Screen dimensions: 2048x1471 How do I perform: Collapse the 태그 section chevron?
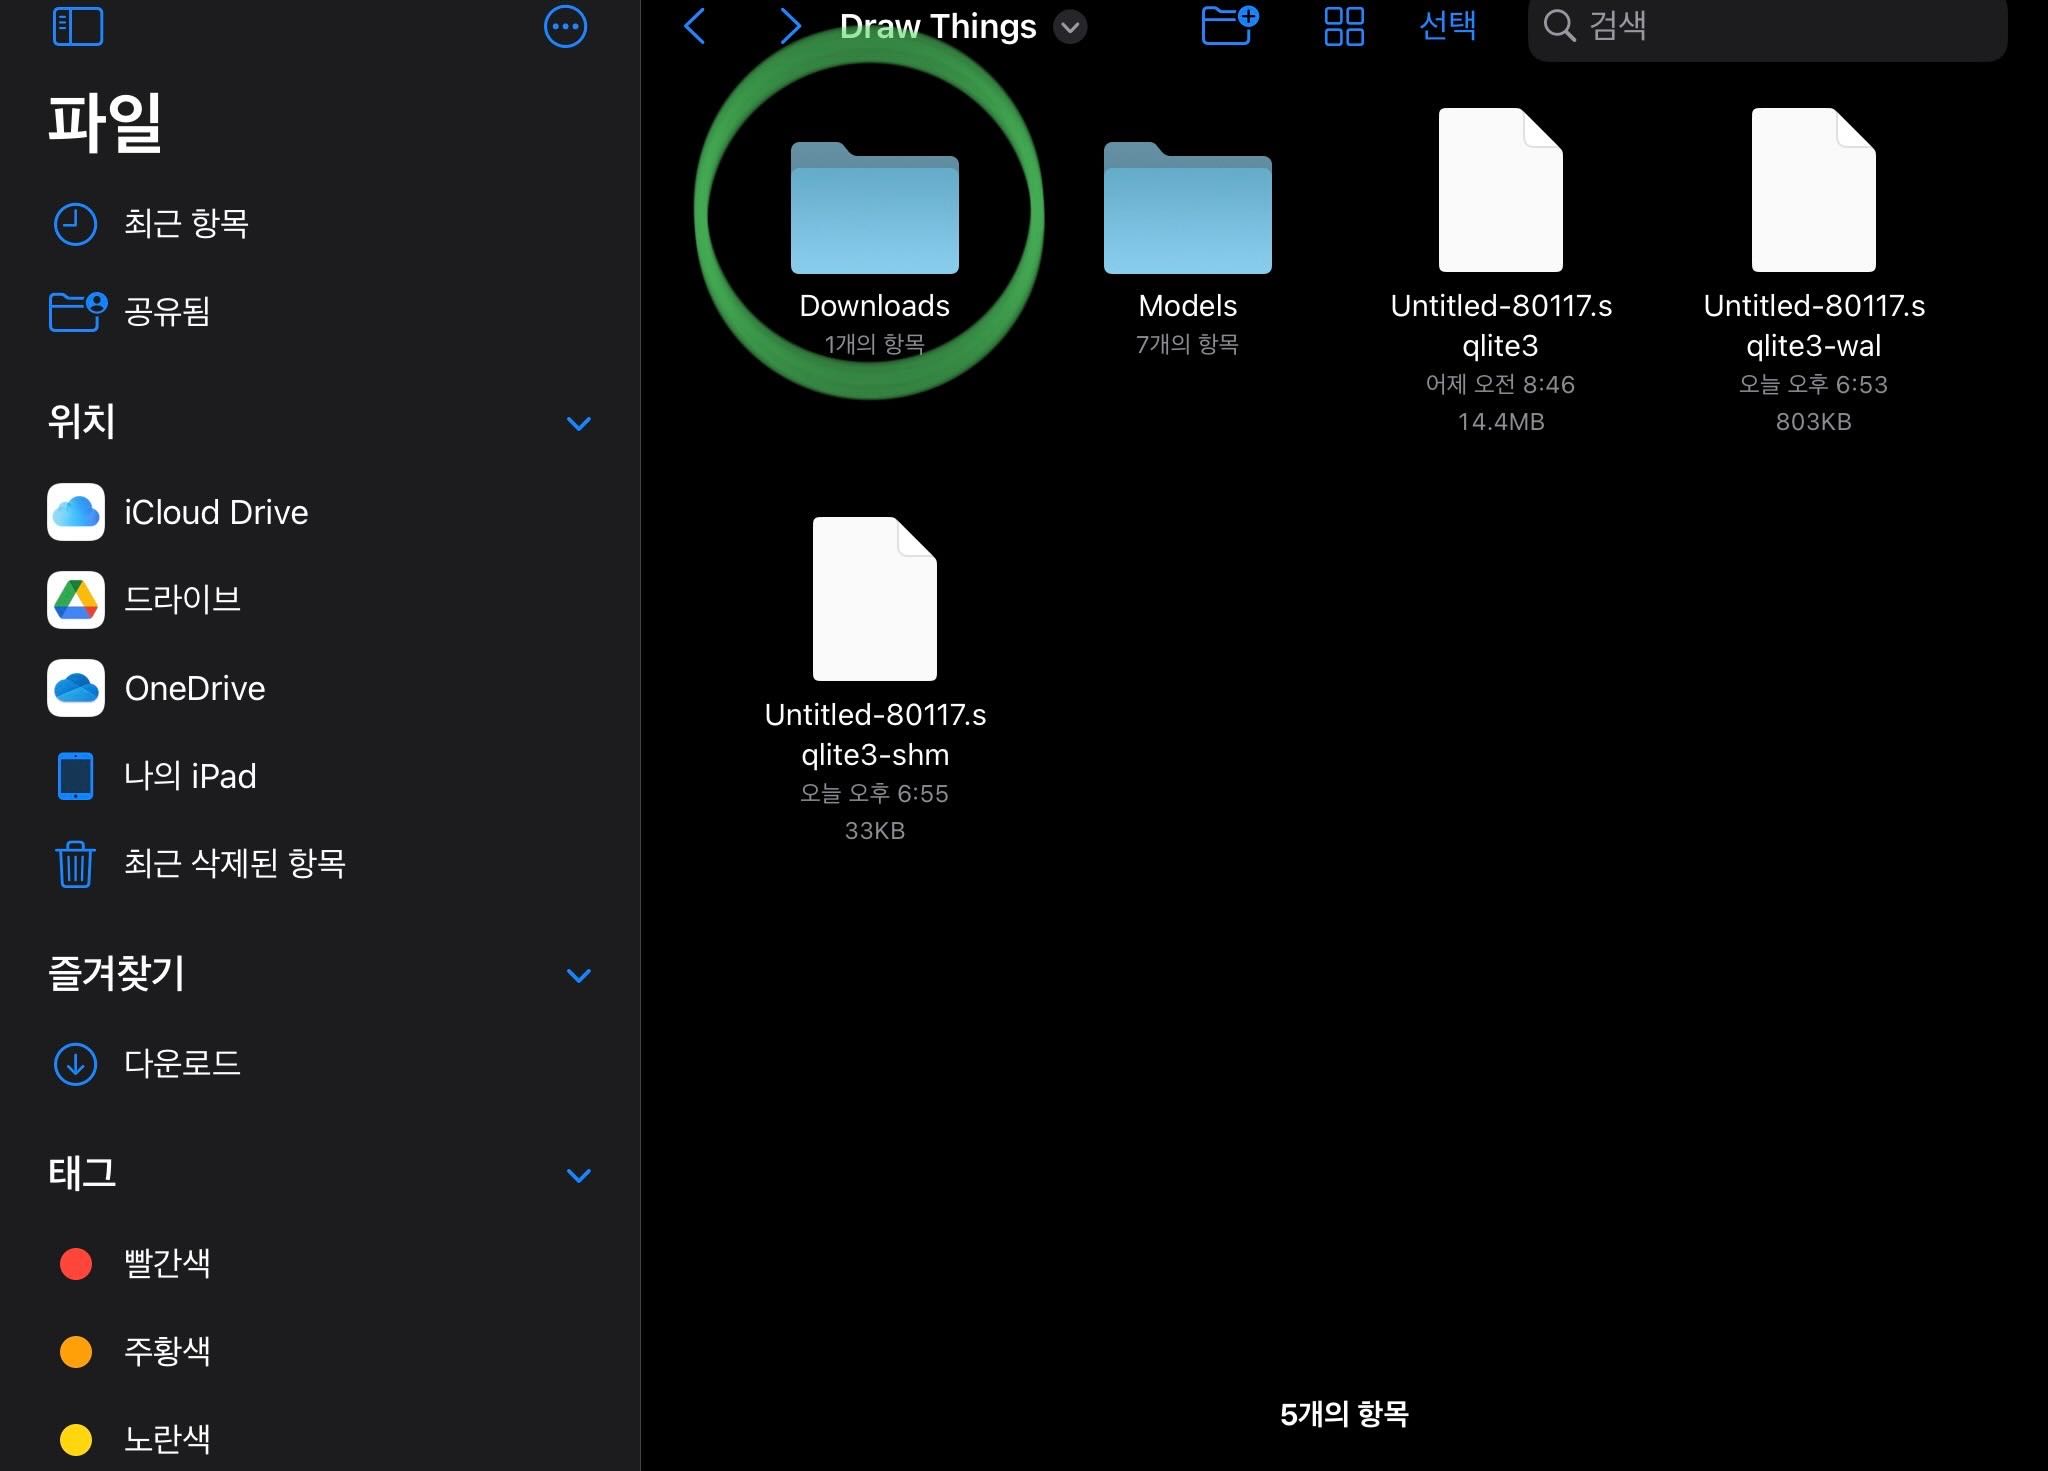(578, 1175)
